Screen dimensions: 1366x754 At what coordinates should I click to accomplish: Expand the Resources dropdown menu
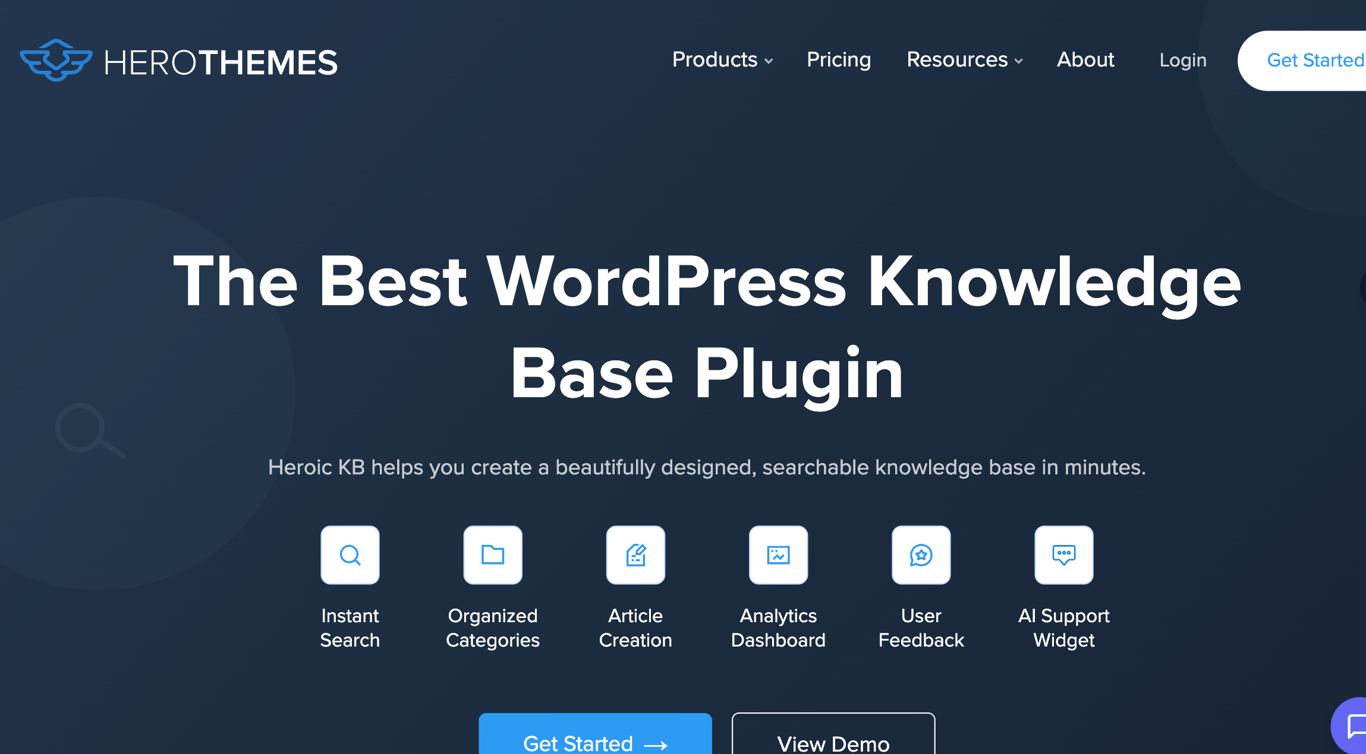[x=964, y=60]
